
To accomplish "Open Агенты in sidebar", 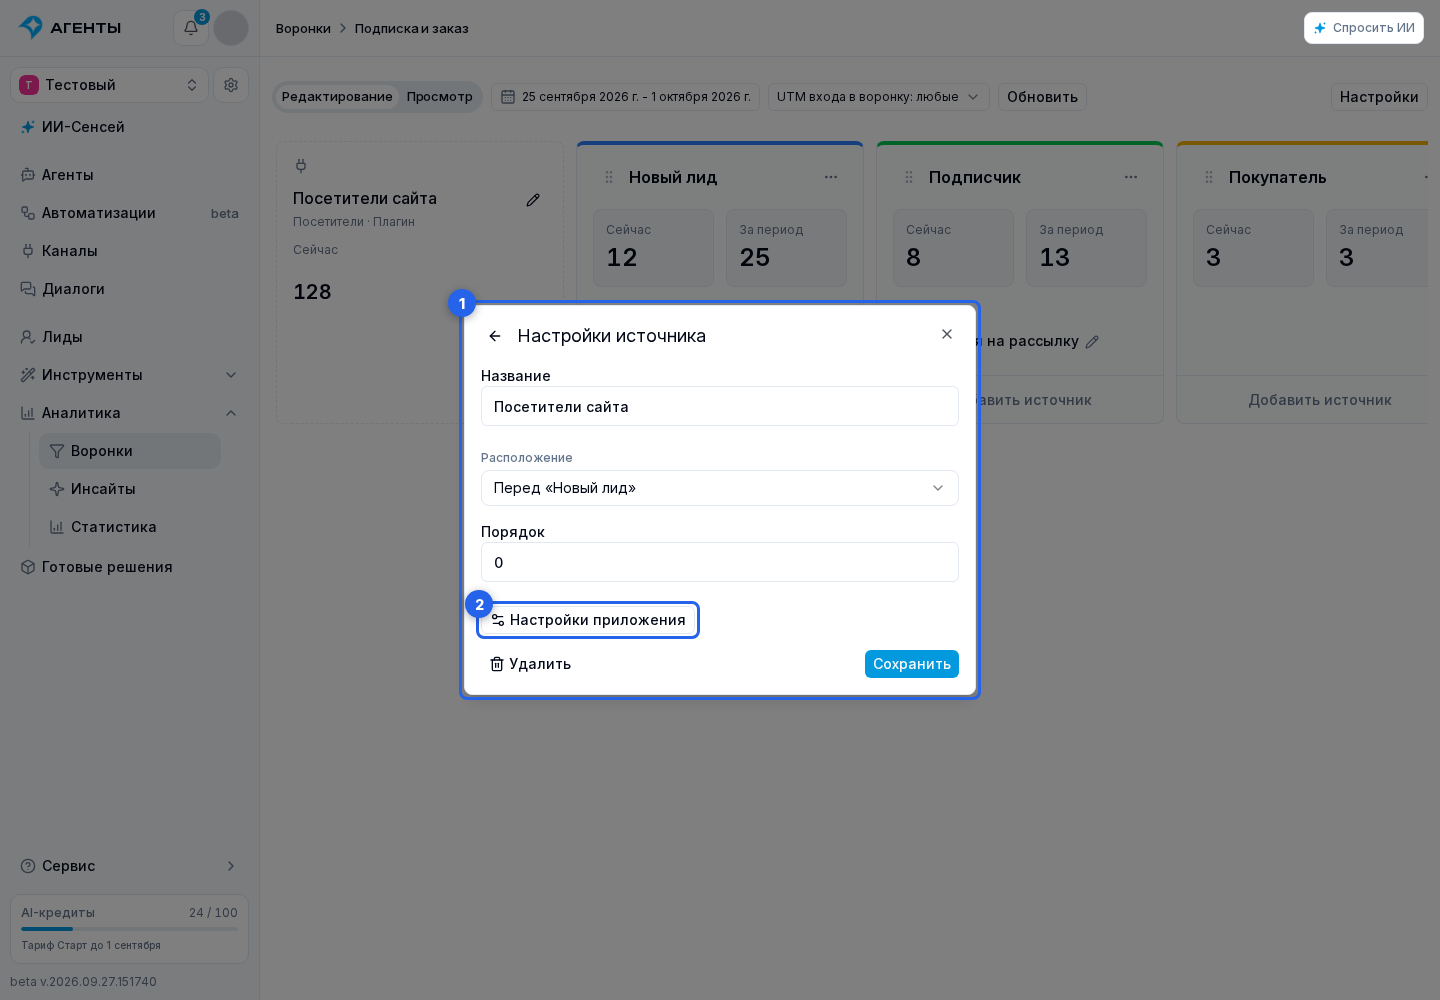I will coord(130,175).
